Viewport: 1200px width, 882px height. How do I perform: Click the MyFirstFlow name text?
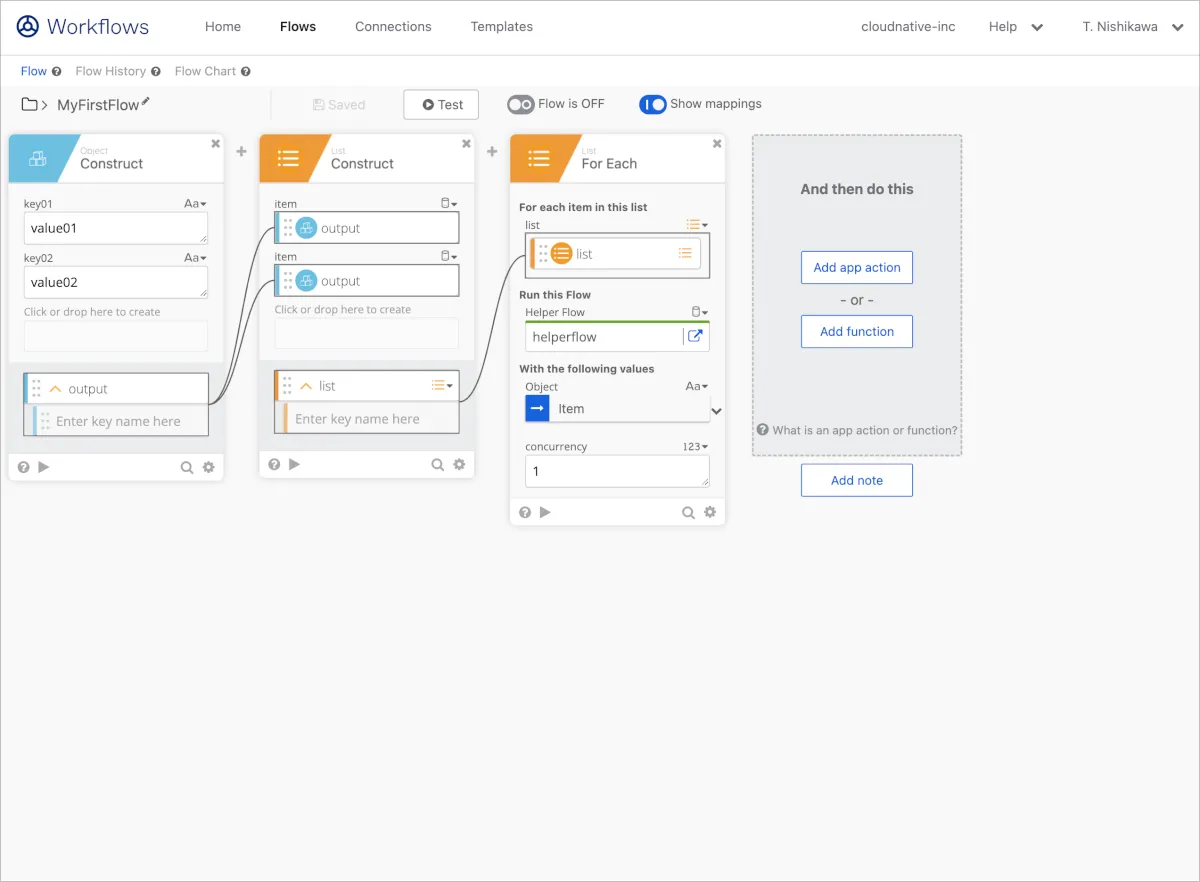point(98,105)
